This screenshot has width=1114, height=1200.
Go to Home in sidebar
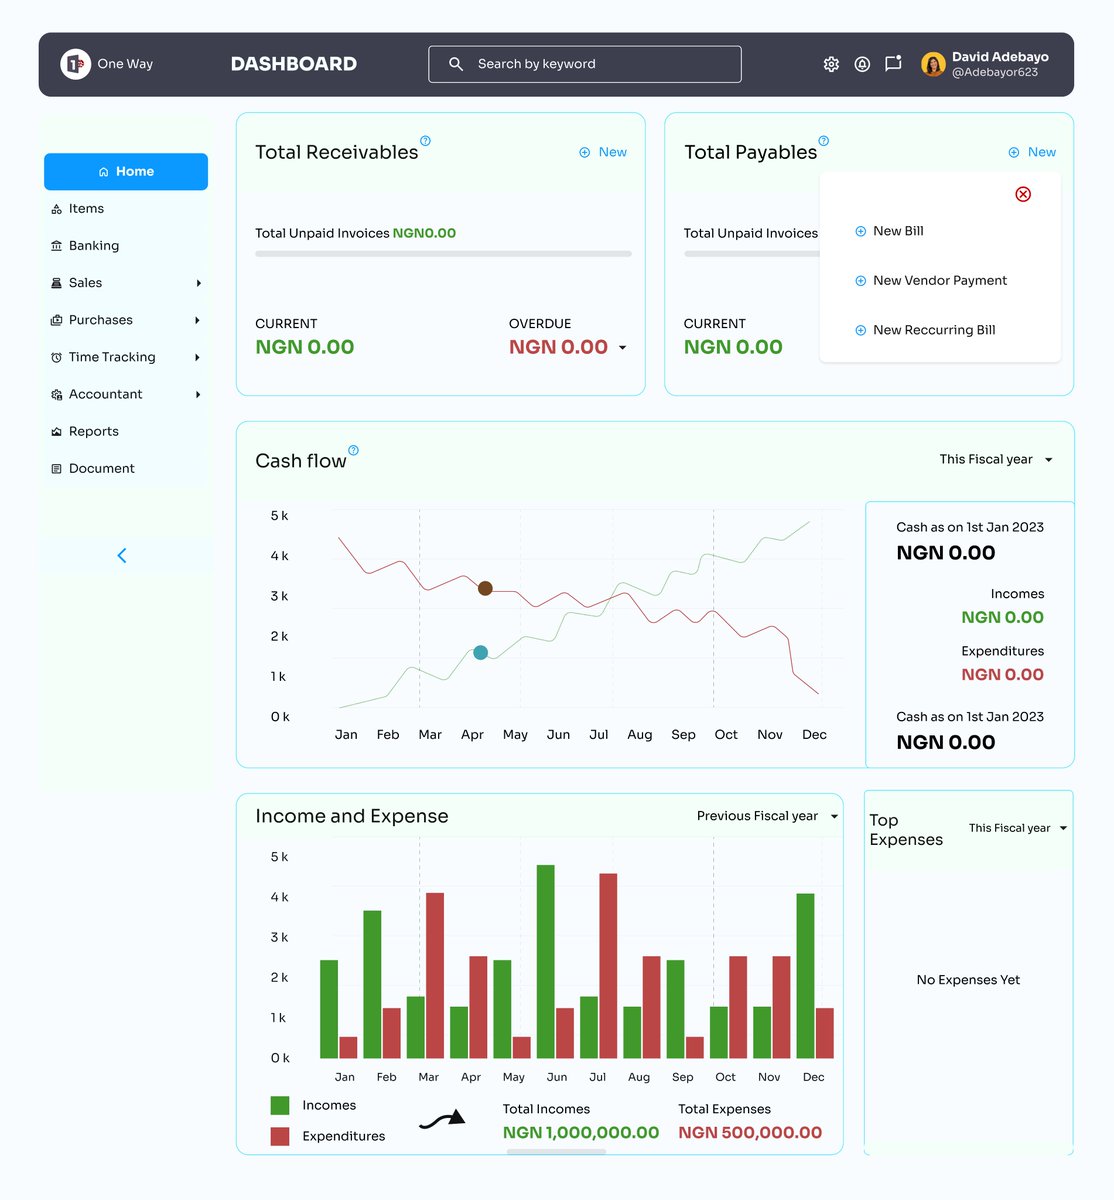tap(126, 171)
